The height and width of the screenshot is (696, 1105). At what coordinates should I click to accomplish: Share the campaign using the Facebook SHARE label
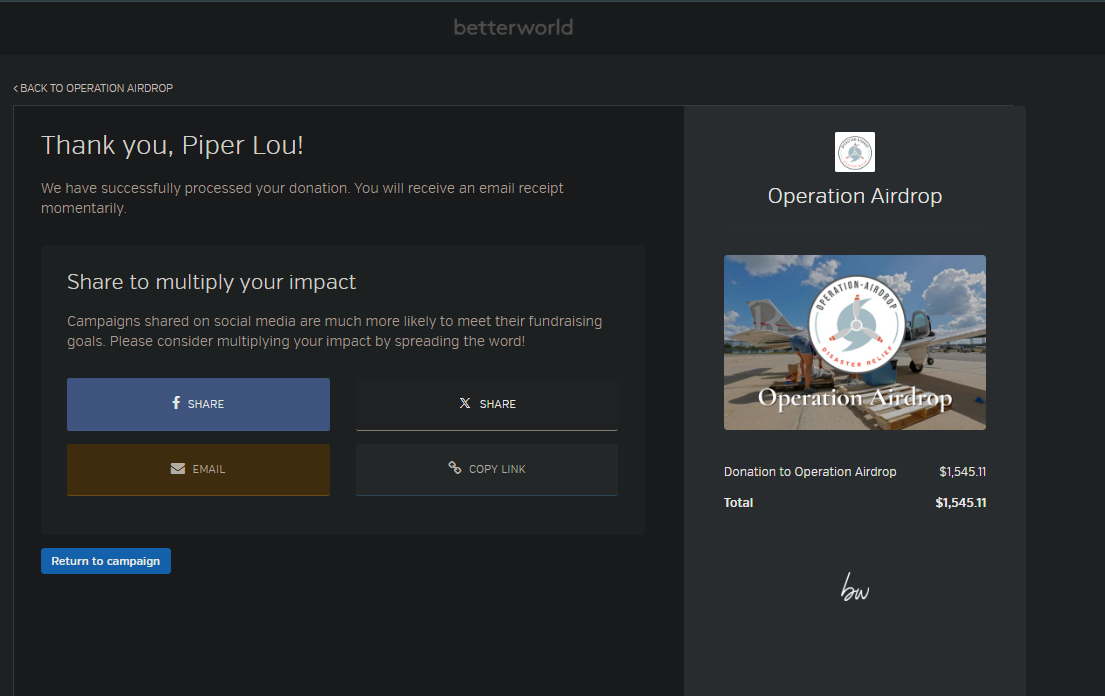(206, 404)
